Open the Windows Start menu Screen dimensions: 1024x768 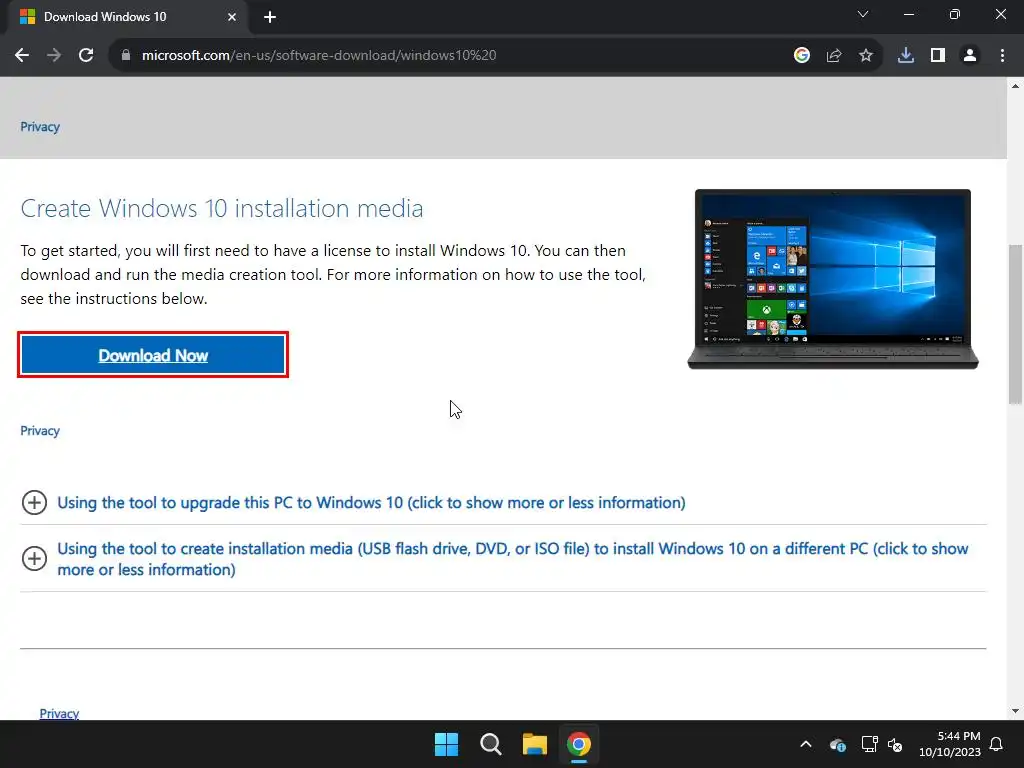(x=447, y=744)
